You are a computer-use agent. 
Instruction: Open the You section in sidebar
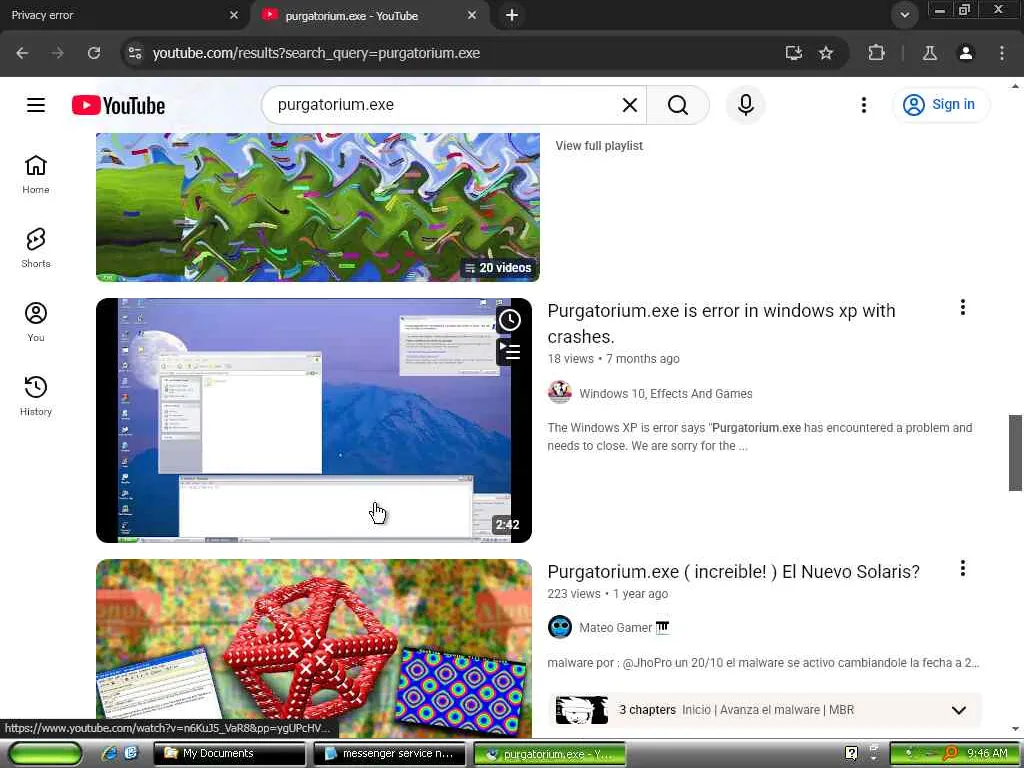(x=36, y=322)
